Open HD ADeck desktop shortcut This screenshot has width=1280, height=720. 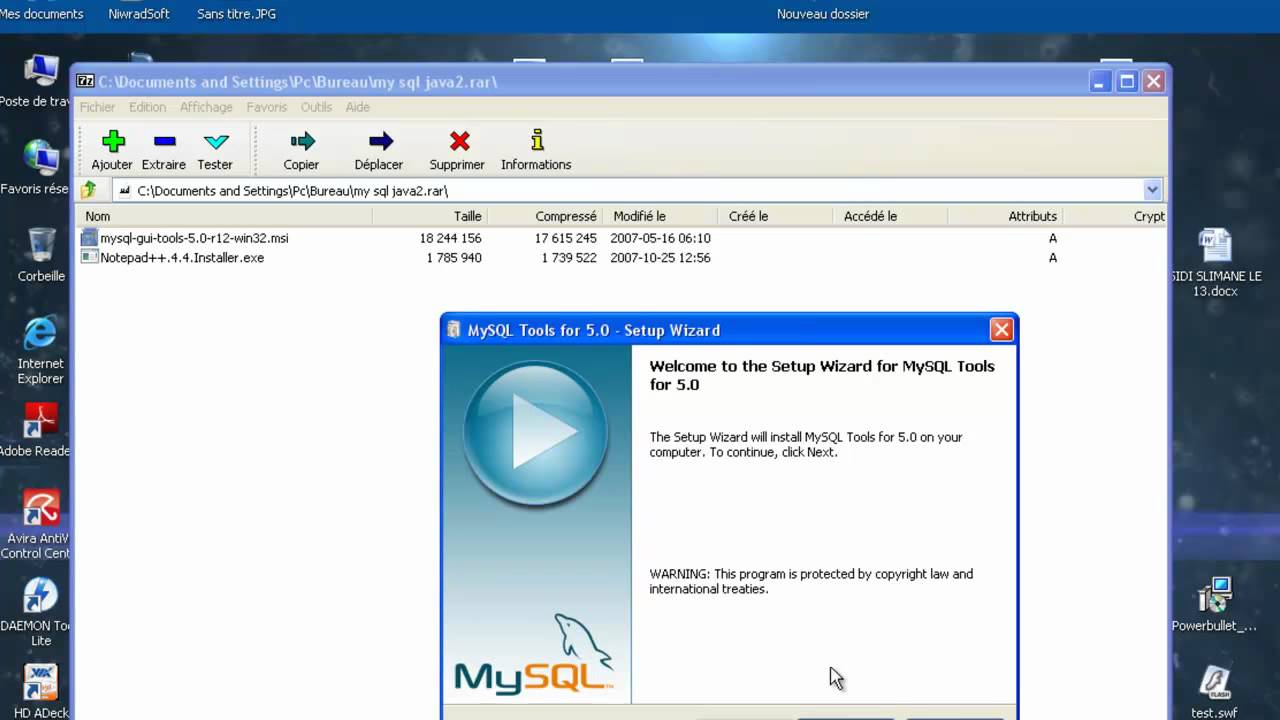pos(41,683)
